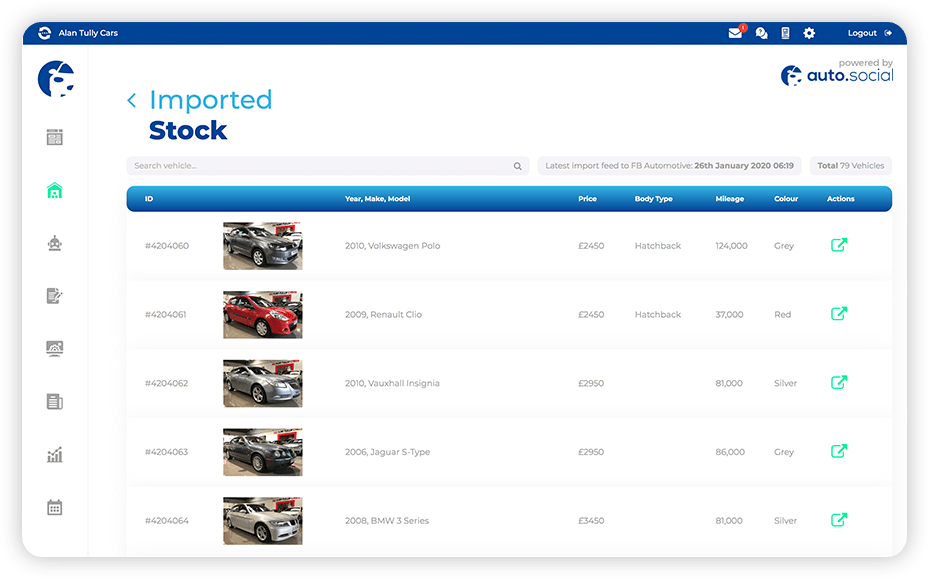Viewport: 929px width, 579px height.
Task: Click the red Renault Clio thumbnail
Action: [262, 315]
